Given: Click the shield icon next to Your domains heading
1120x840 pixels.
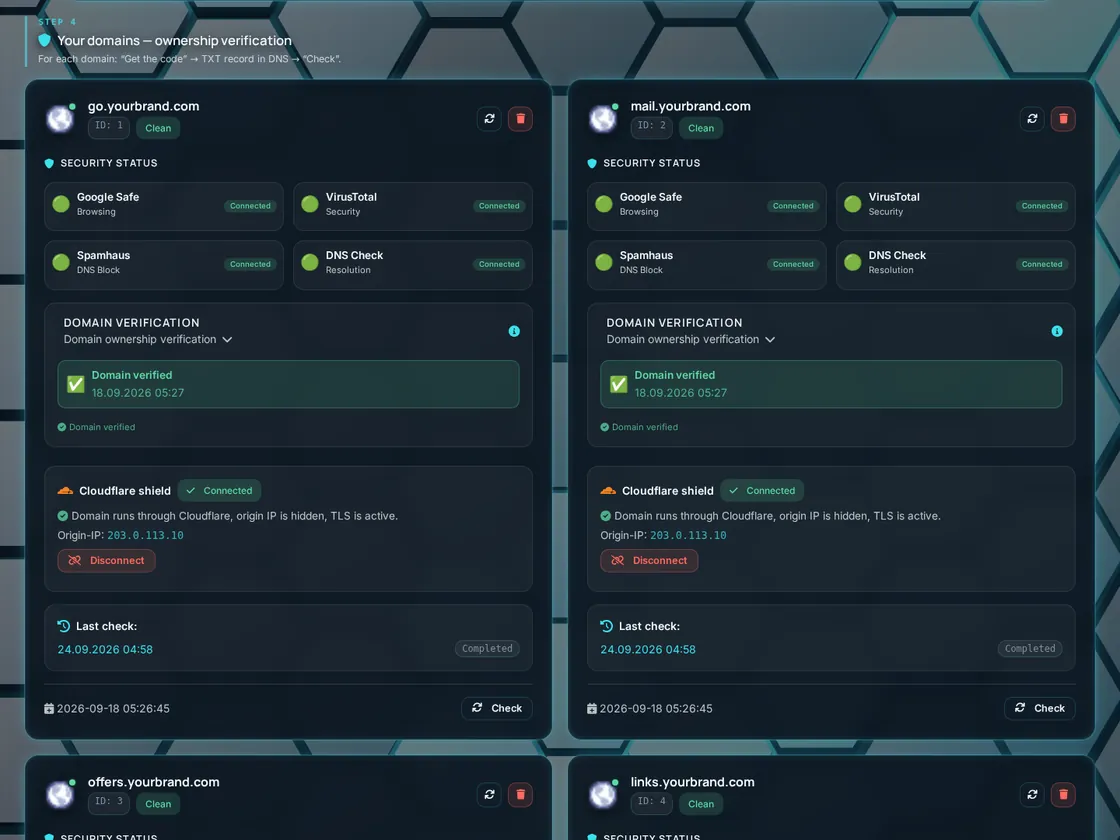Looking at the screenshot, I should click(x=44, y=40).
